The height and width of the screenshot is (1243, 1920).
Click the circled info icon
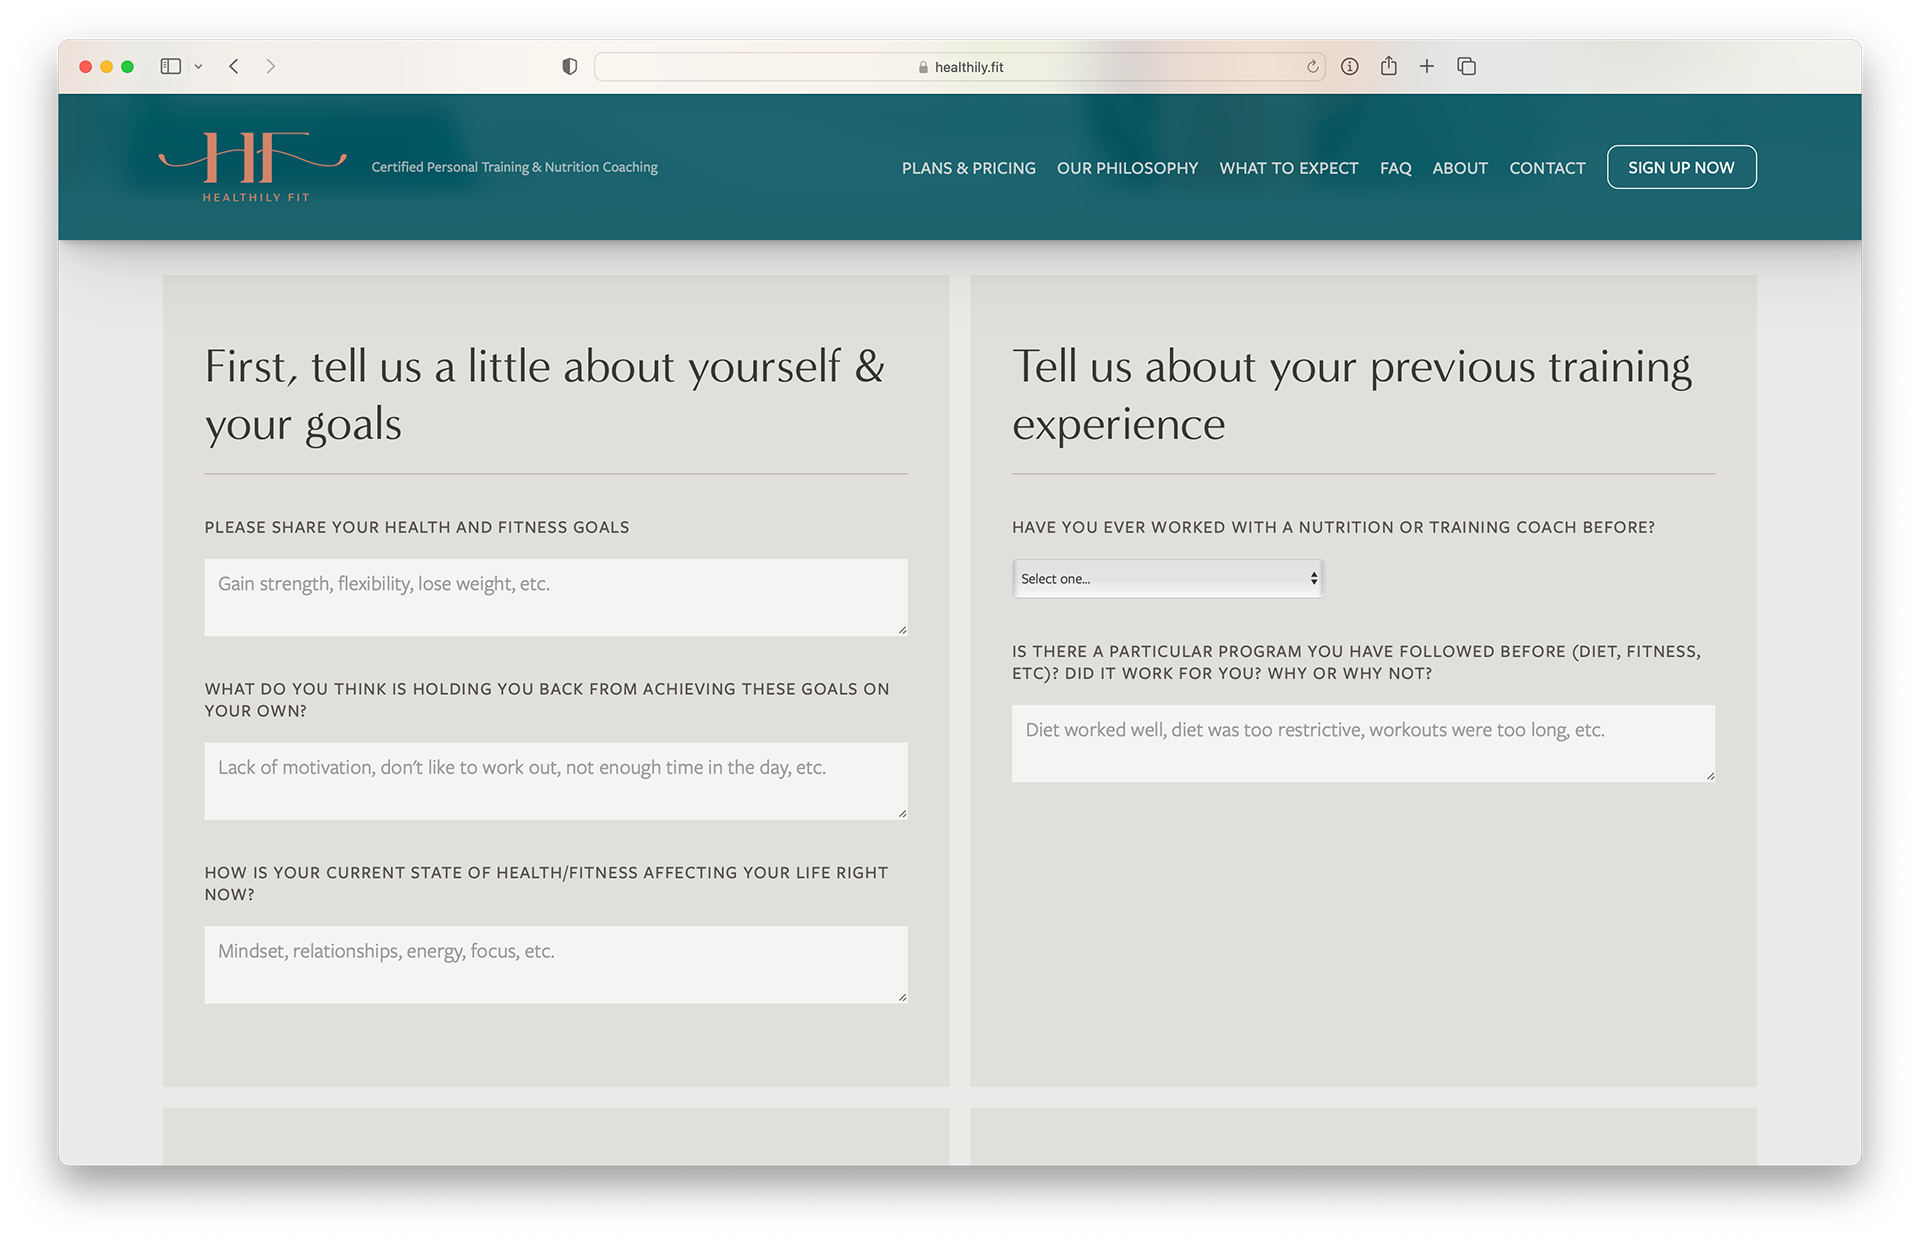1350,66
